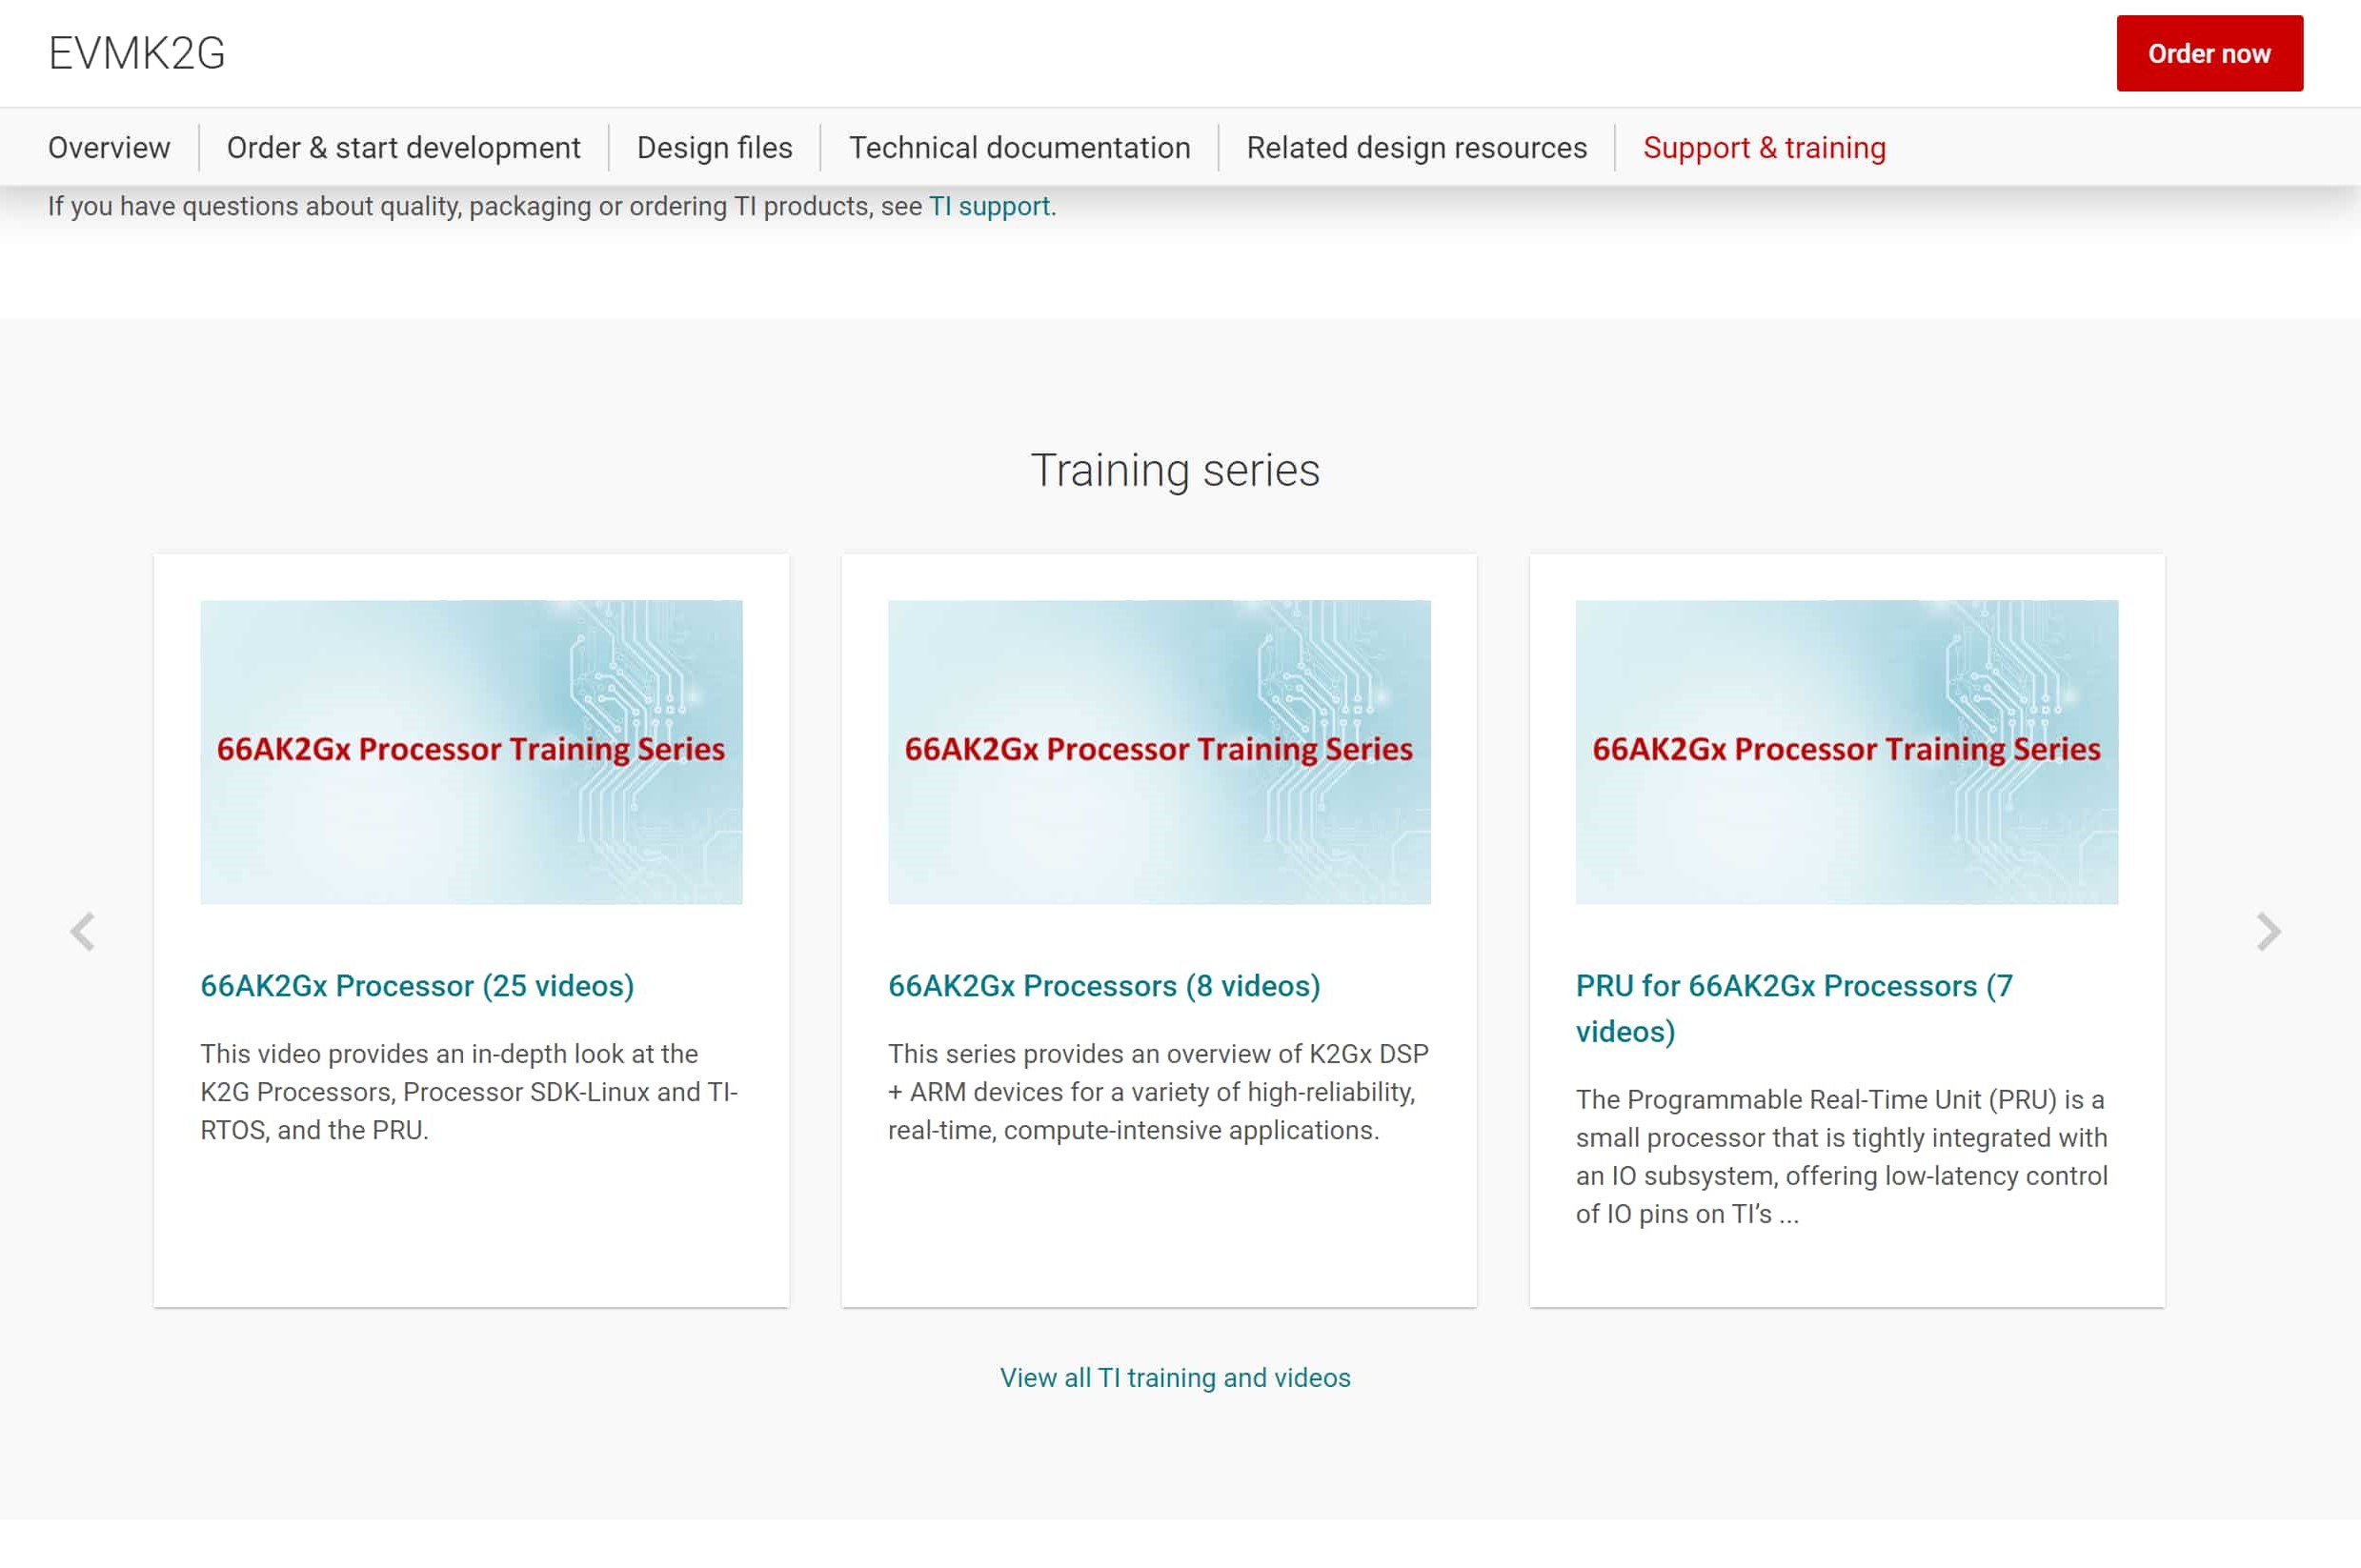This screenshot has height=1568, width=2361.
Task: Open the Design files tab
Action: [713, 147]
